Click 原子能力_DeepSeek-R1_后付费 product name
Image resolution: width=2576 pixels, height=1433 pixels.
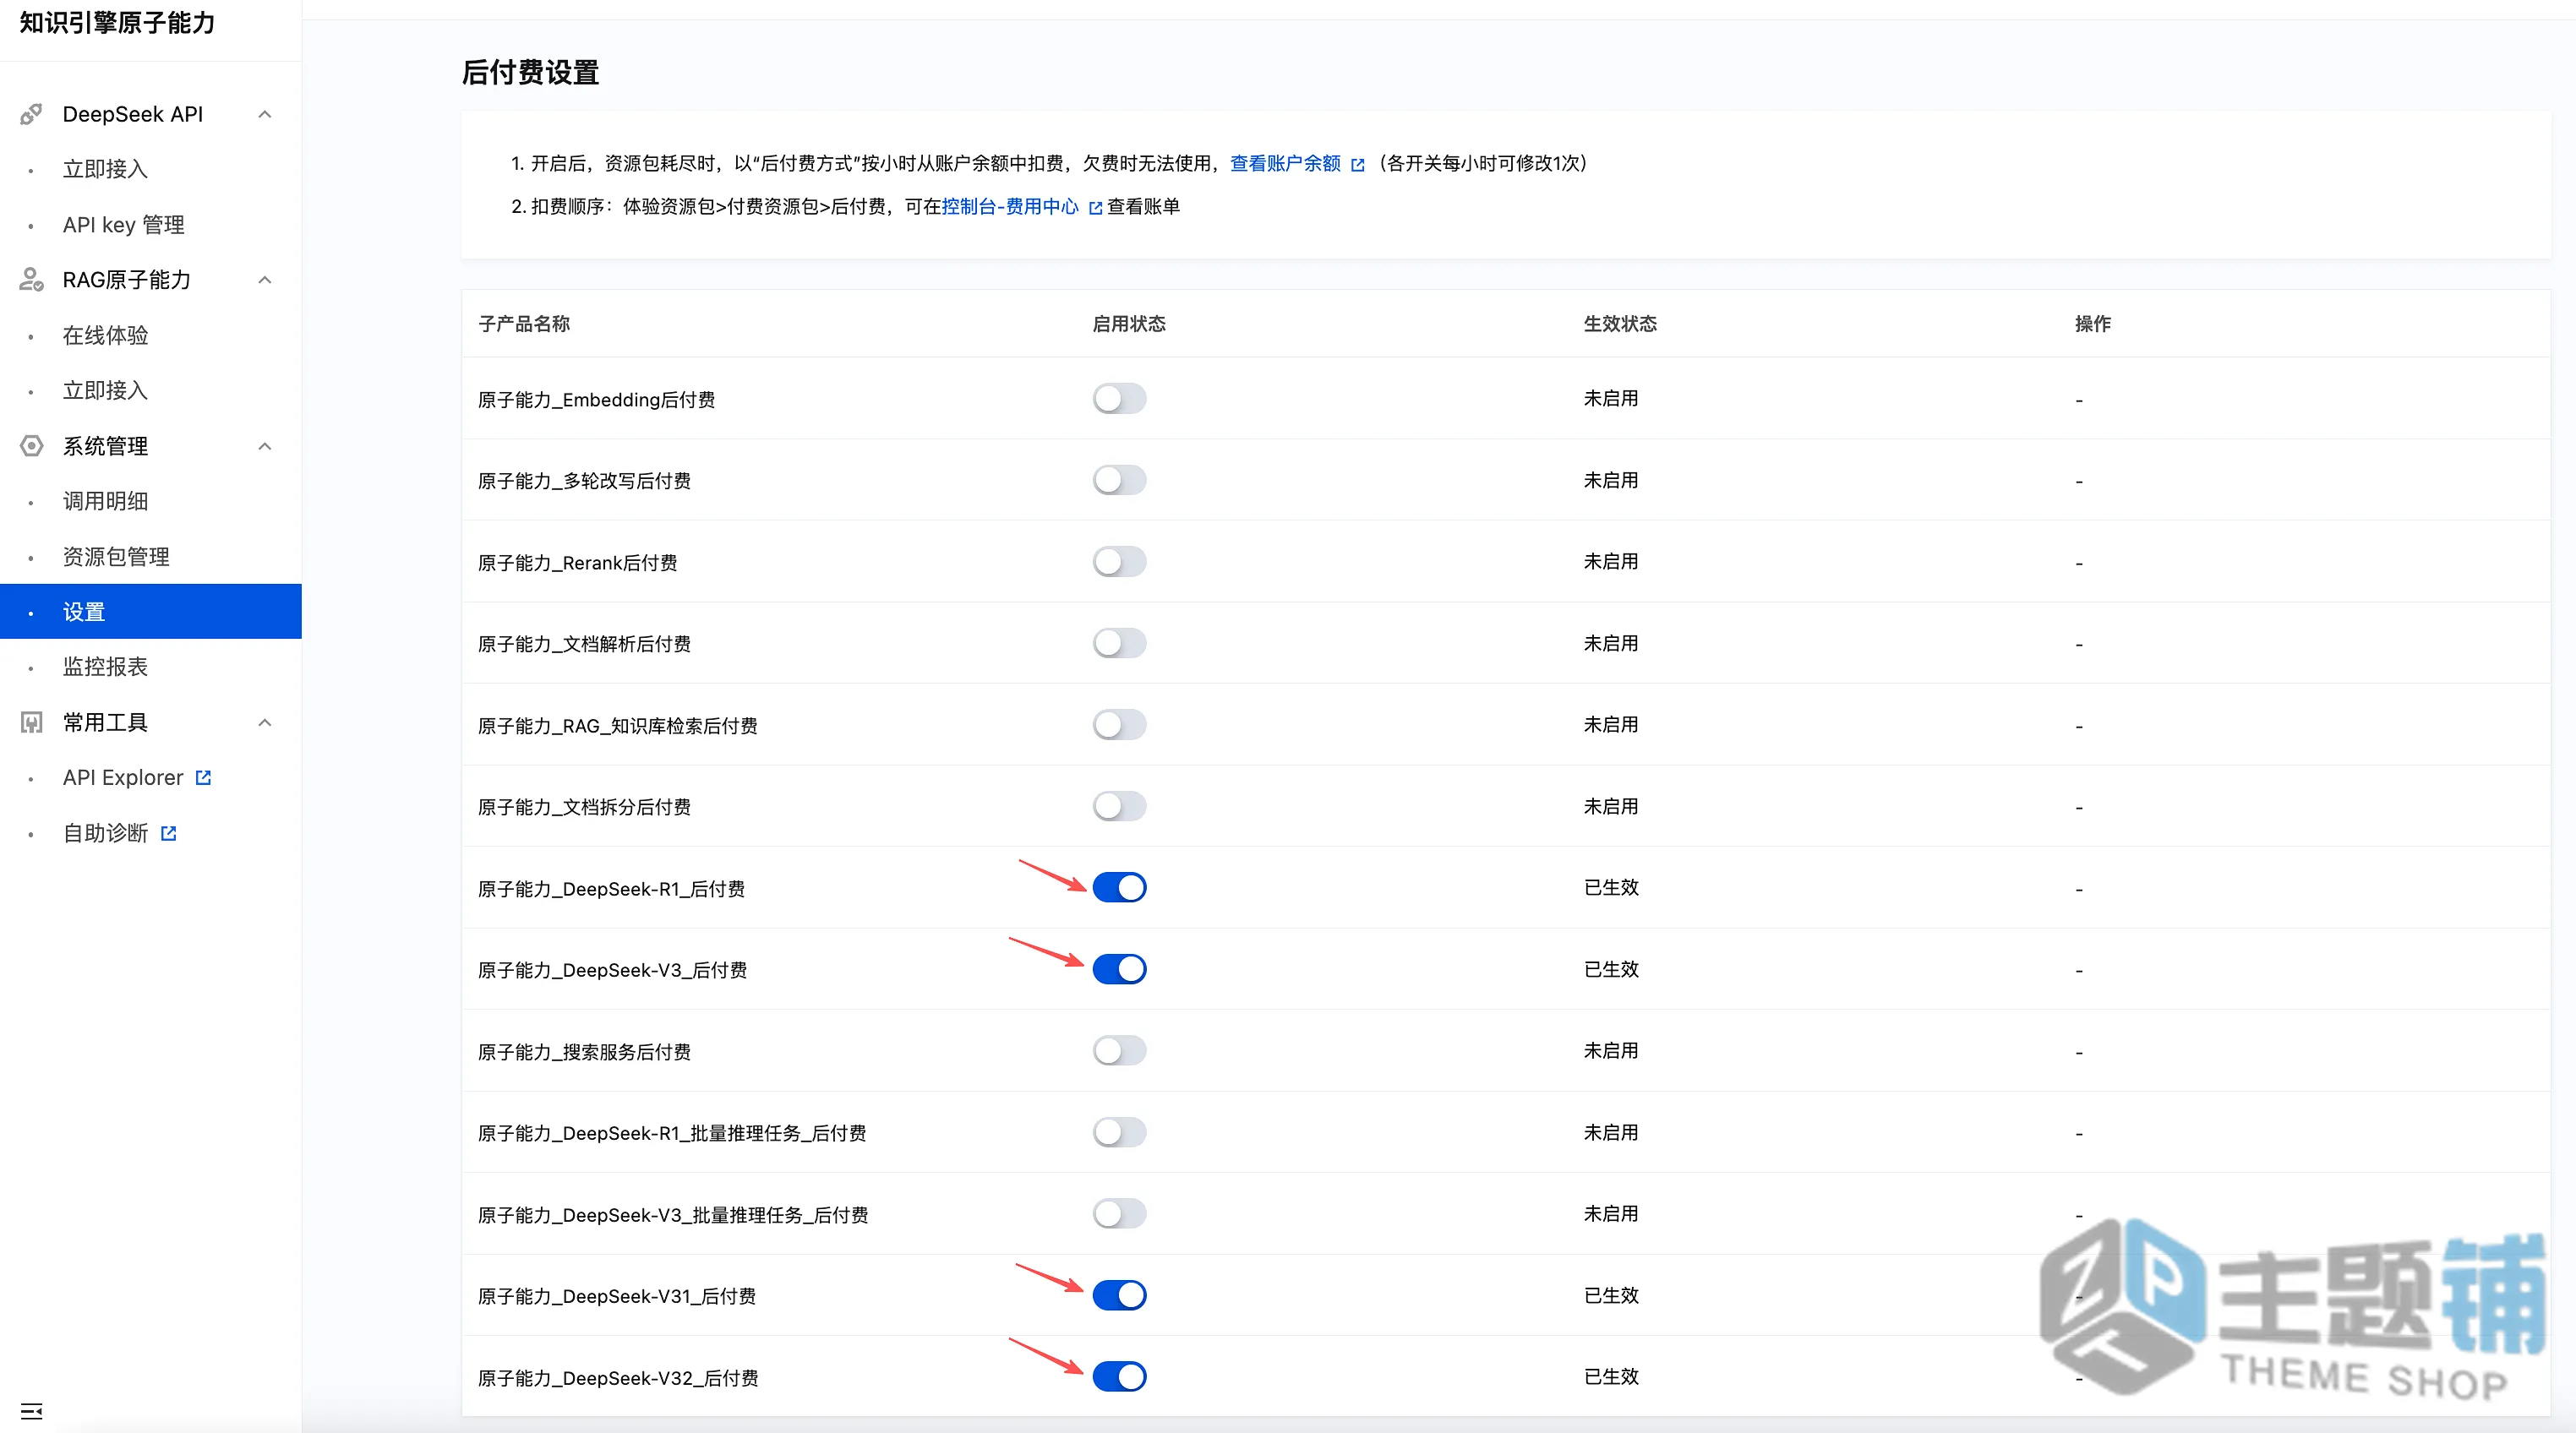click(x=611, y=889)
